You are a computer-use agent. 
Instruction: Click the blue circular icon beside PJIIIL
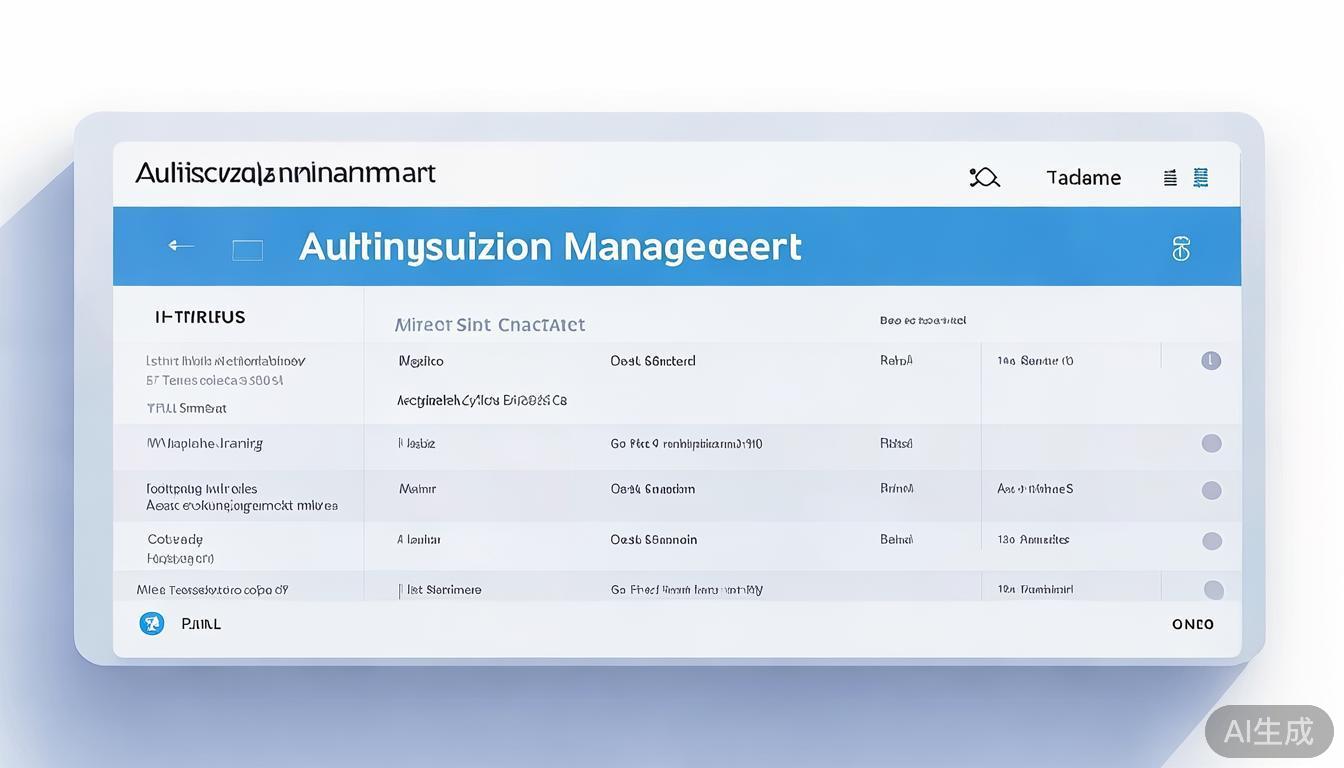[x=152, y=624]
